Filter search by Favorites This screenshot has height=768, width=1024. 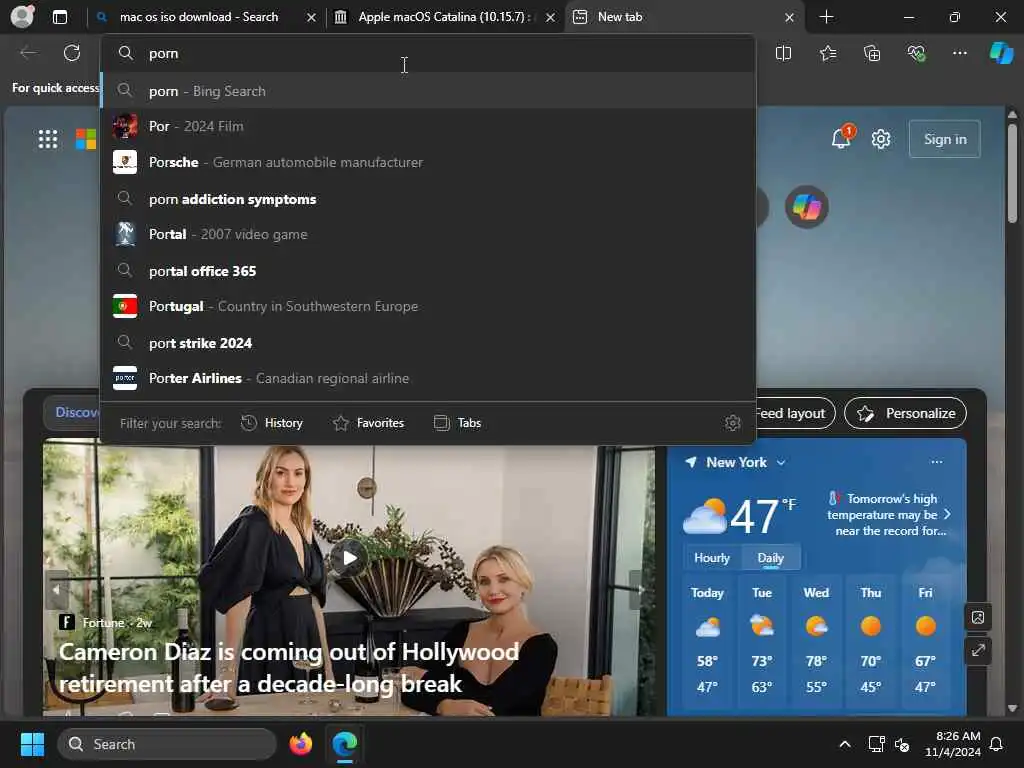point(368,423)
